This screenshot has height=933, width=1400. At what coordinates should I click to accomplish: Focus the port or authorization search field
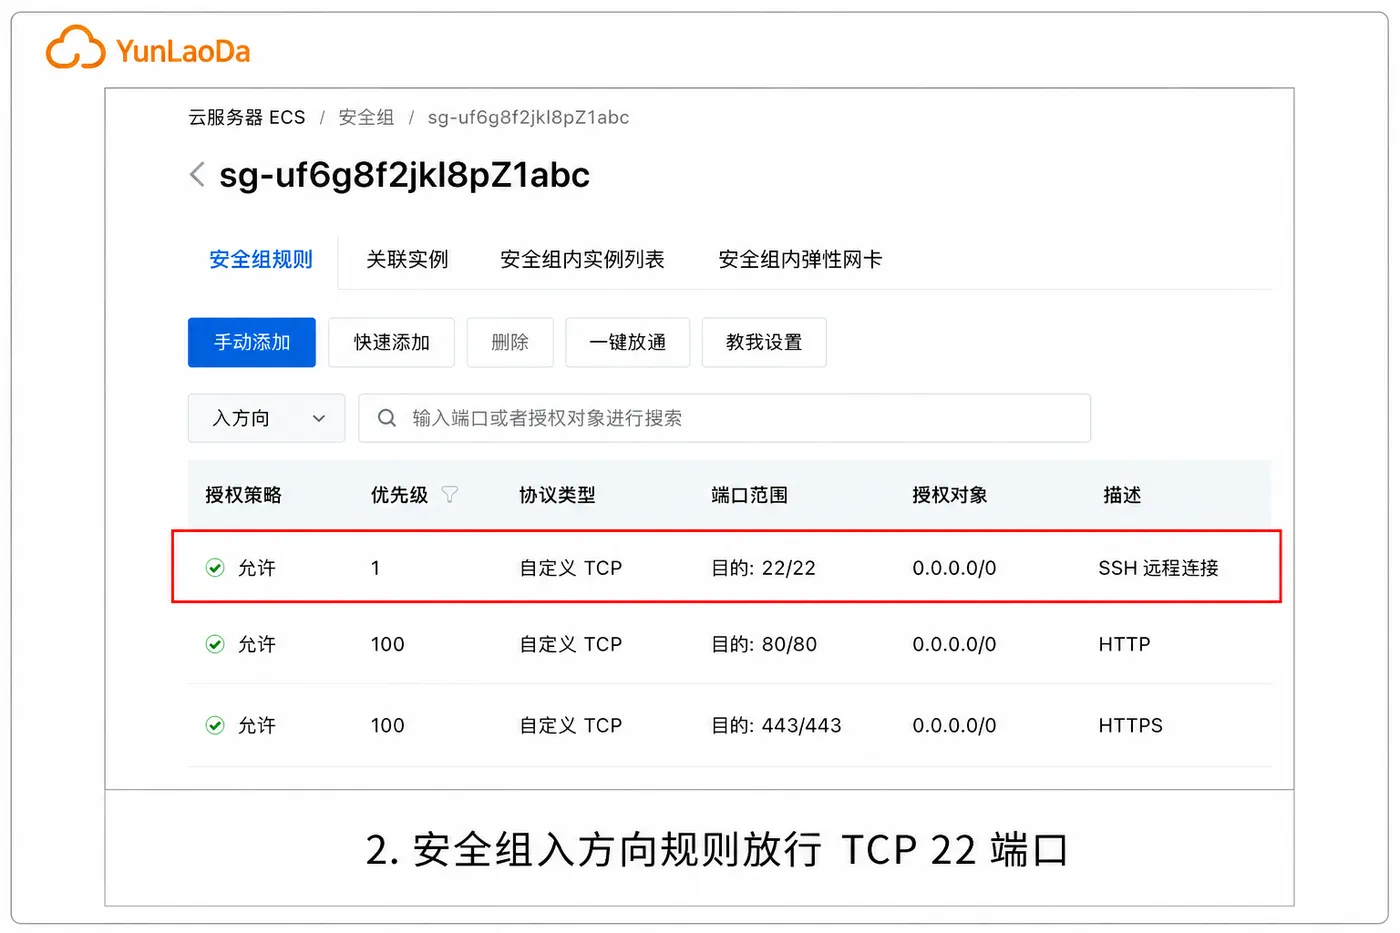click(x=725, y=418)
